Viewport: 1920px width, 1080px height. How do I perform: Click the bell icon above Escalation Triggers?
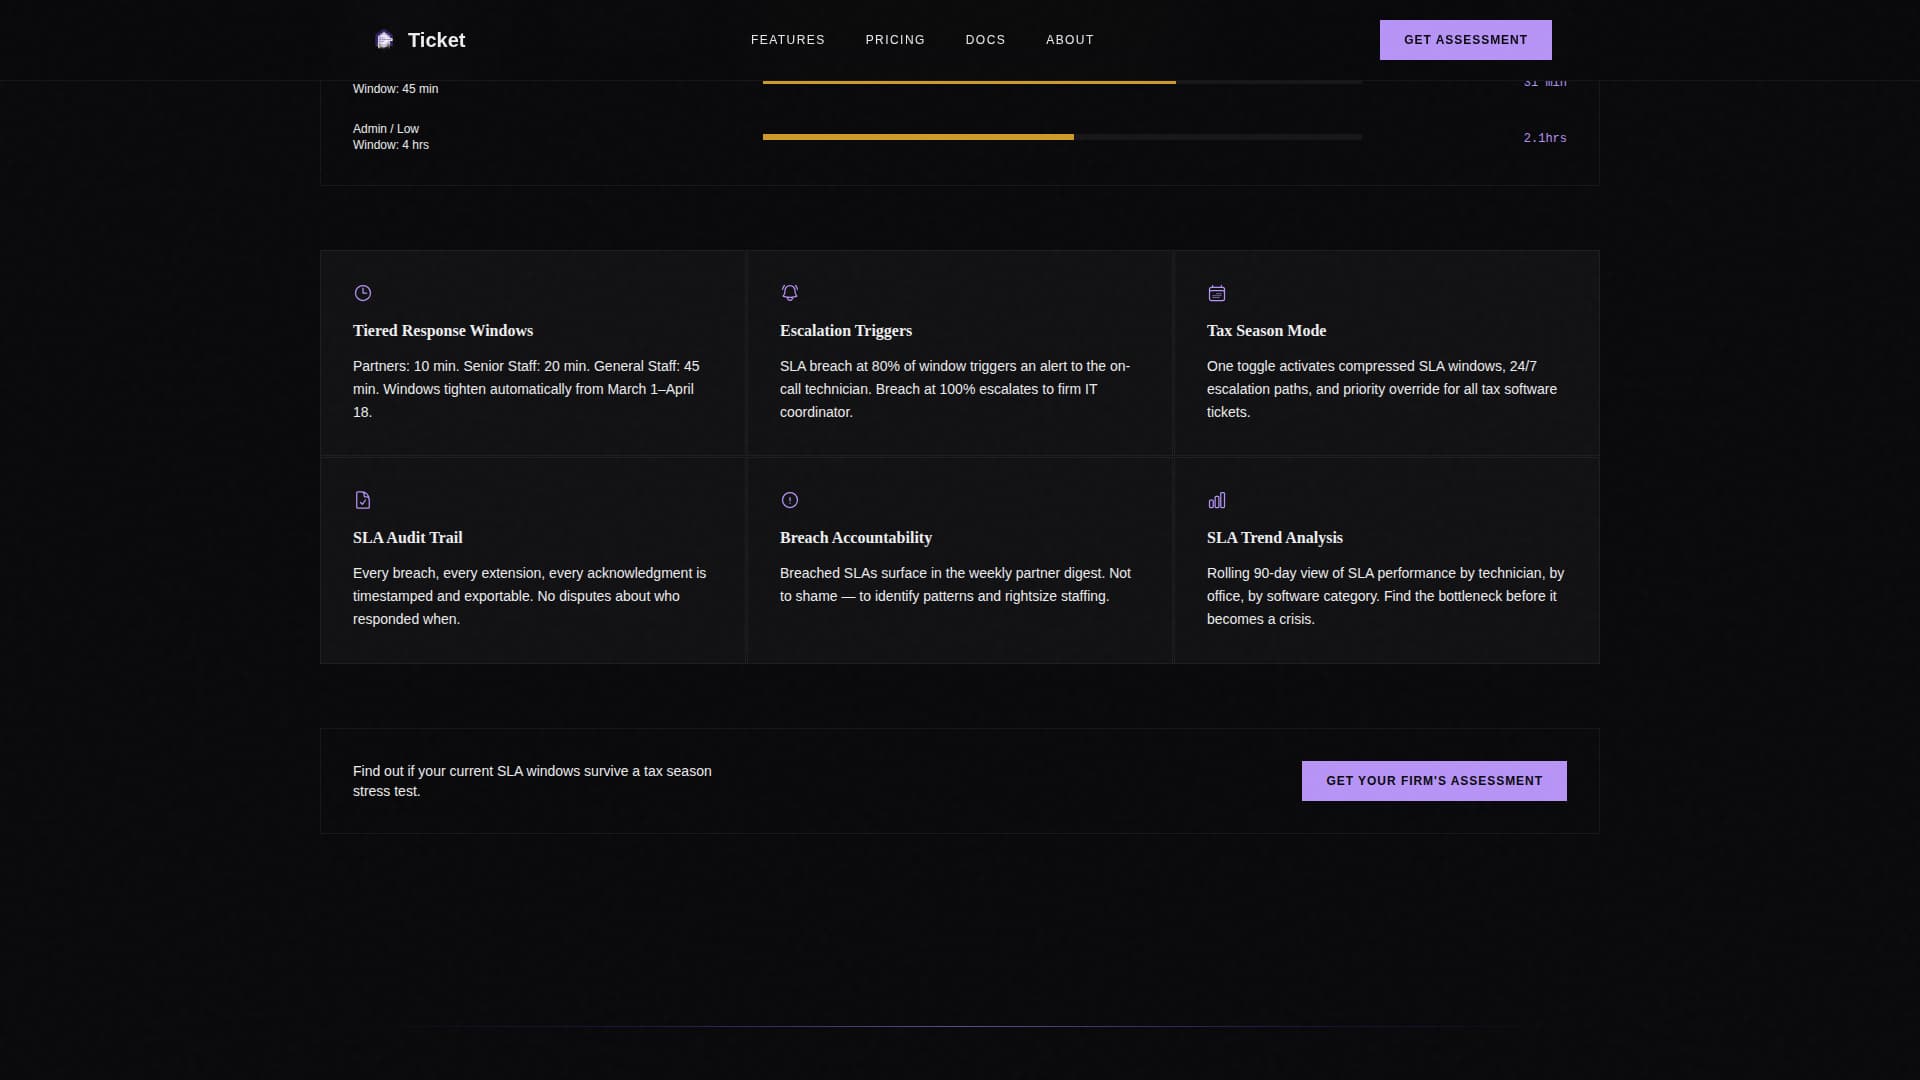pyautogui.click(x=789, y=292)
